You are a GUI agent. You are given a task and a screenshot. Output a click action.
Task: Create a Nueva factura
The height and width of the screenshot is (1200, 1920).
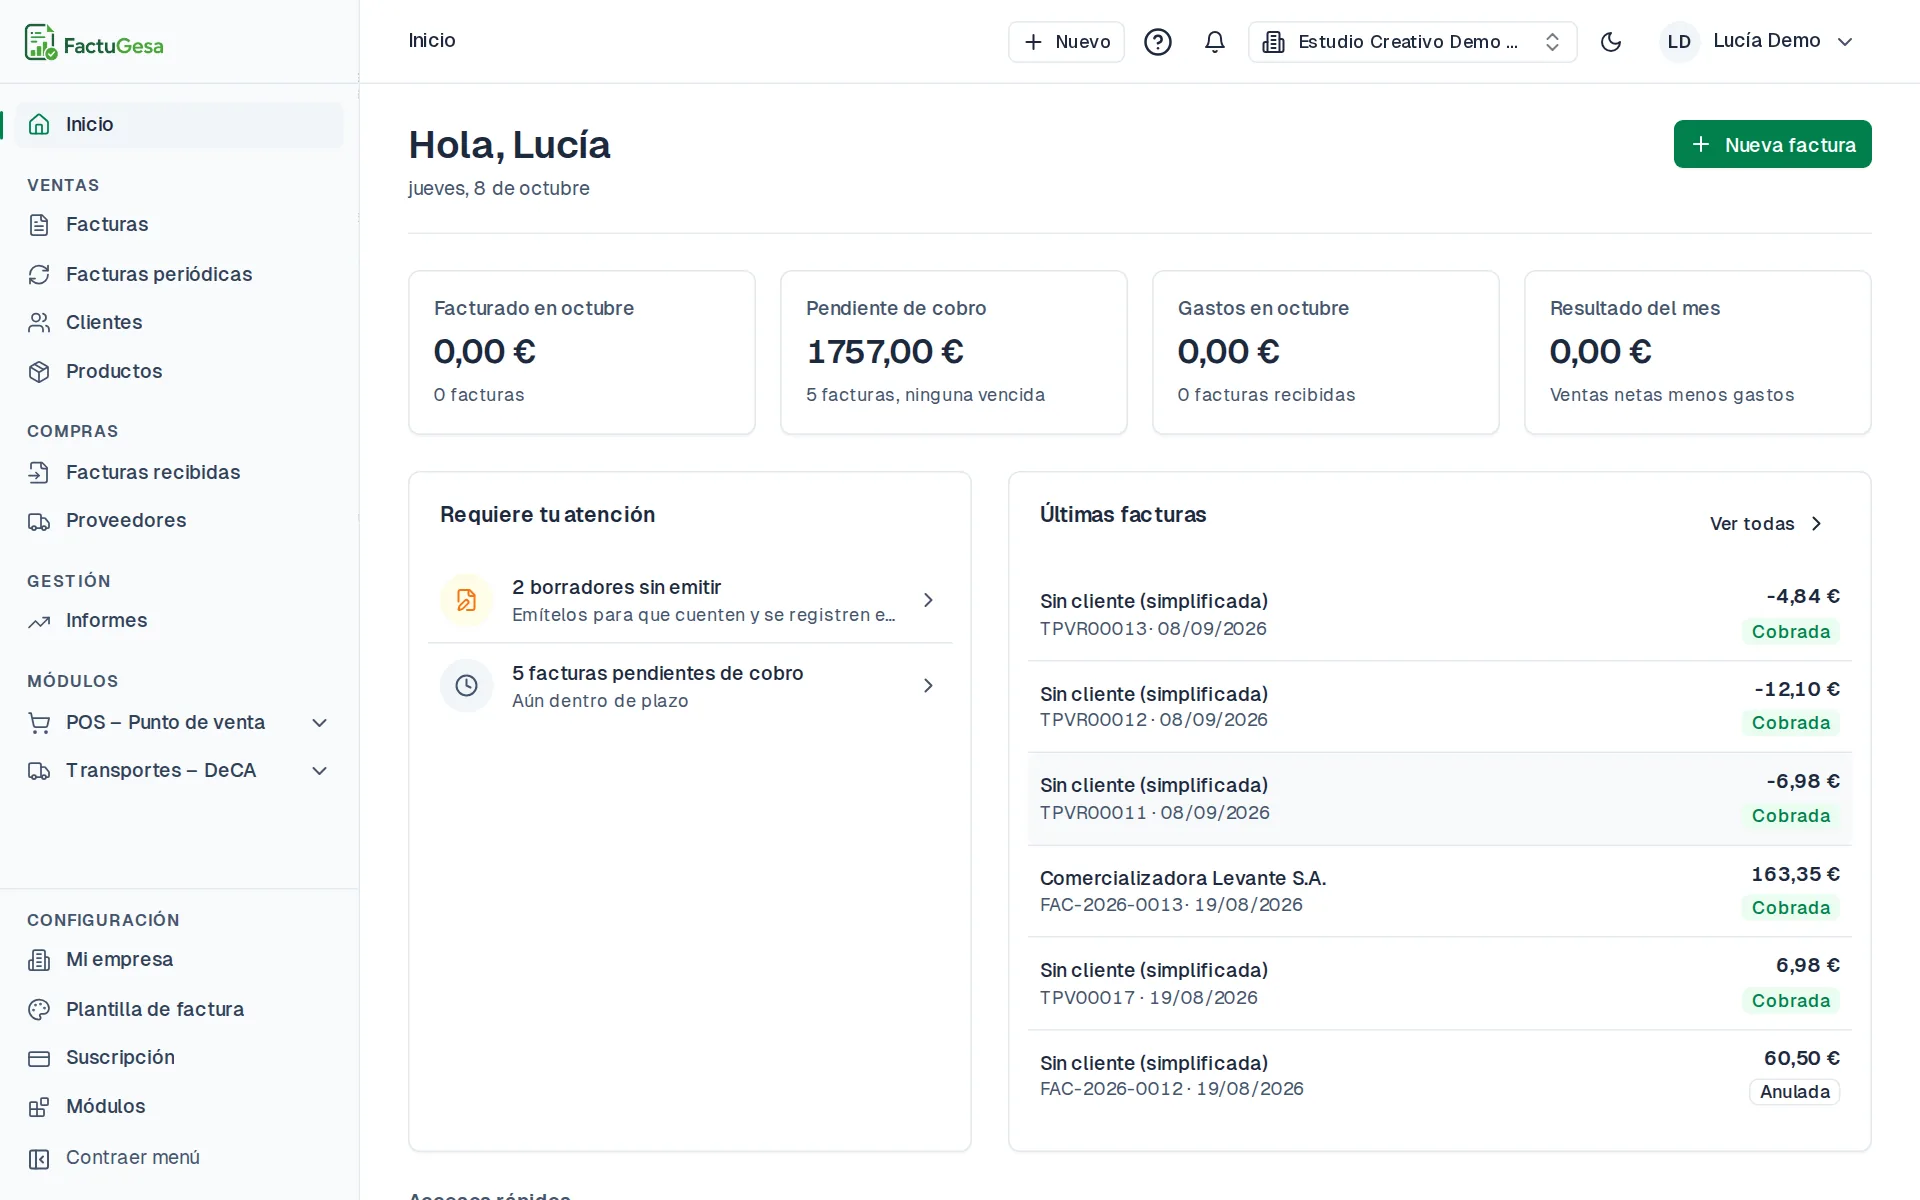pos(1772,144)
